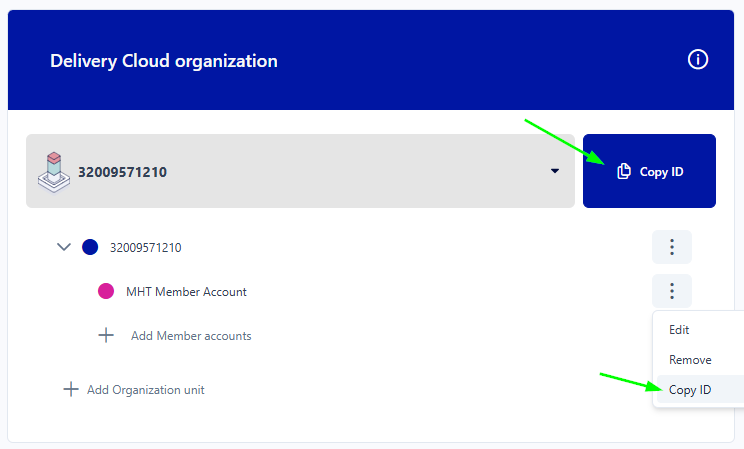
Task: Select the 32009571210 tree entry label
Action: tap(145, 247)
